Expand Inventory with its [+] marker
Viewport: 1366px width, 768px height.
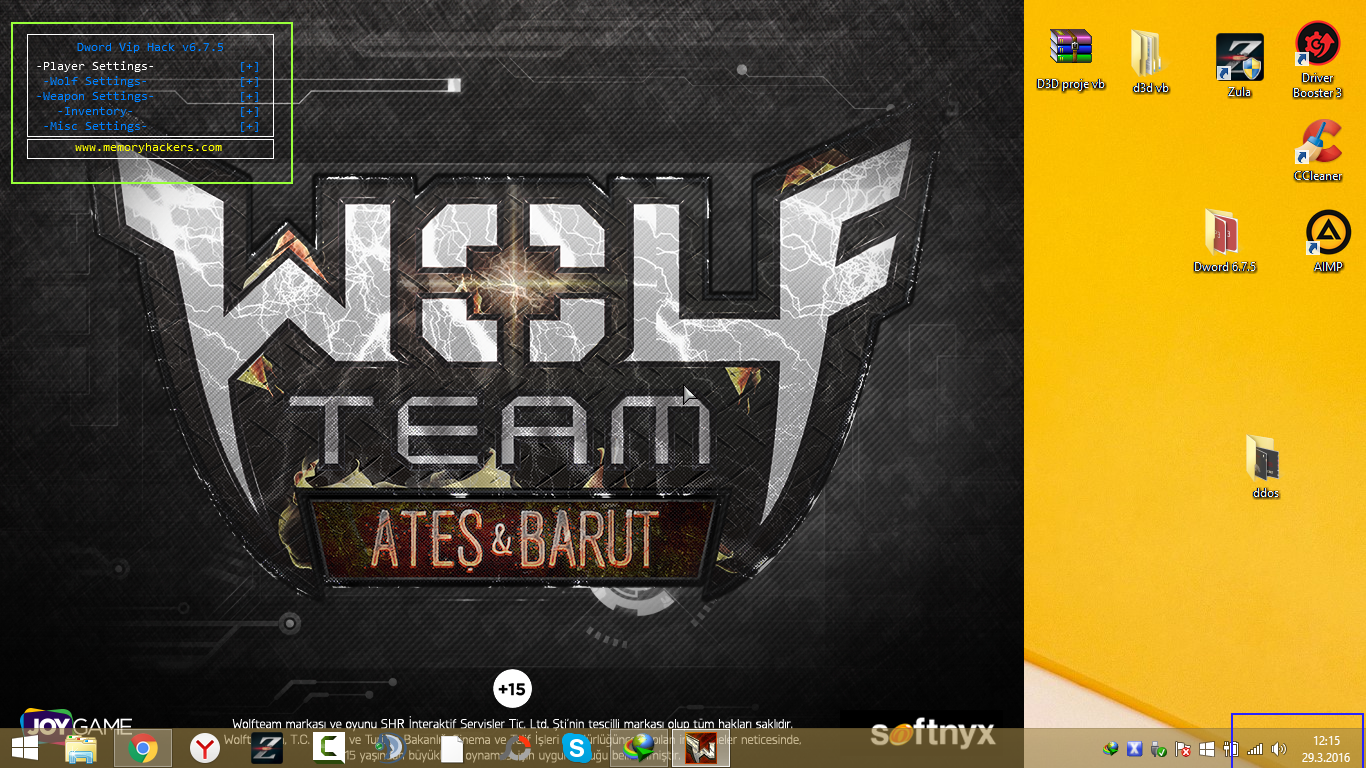(250, 111)
